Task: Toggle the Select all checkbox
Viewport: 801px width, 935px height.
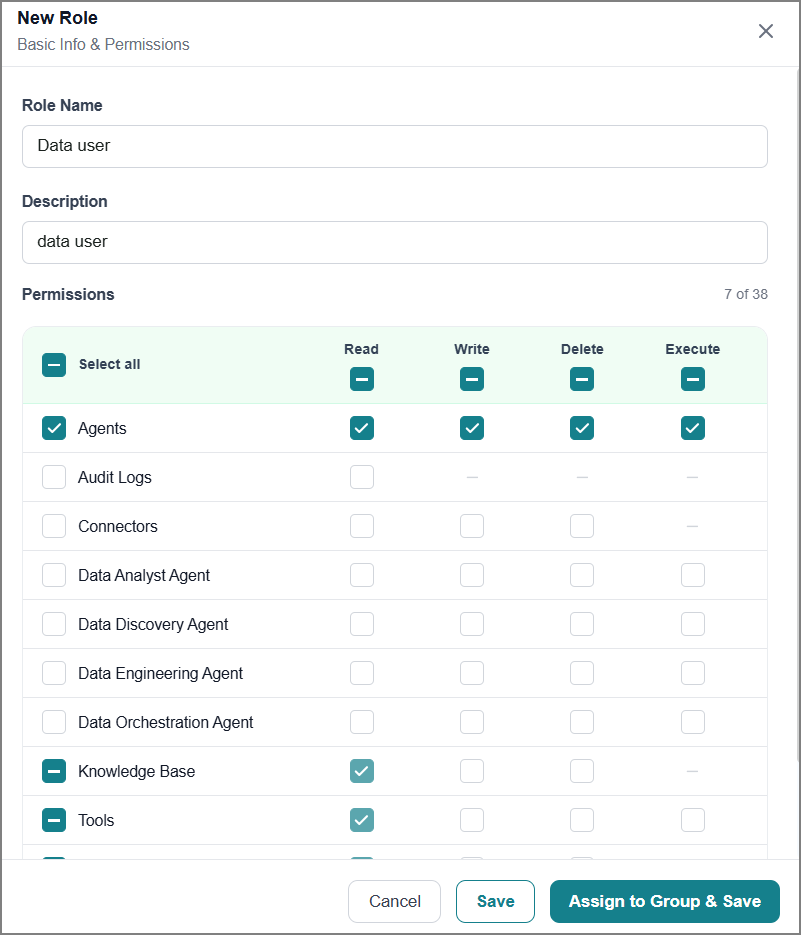Action: coord(54,364)
